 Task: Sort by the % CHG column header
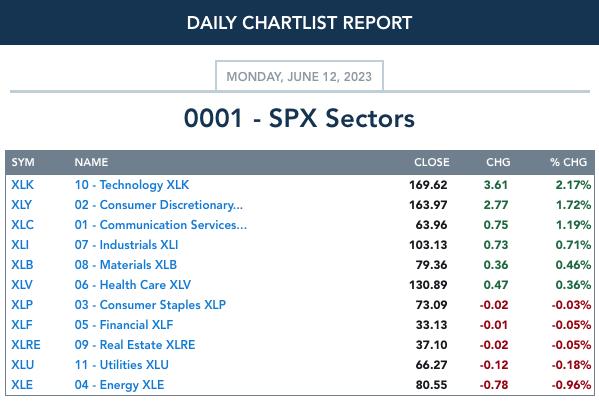568,162
